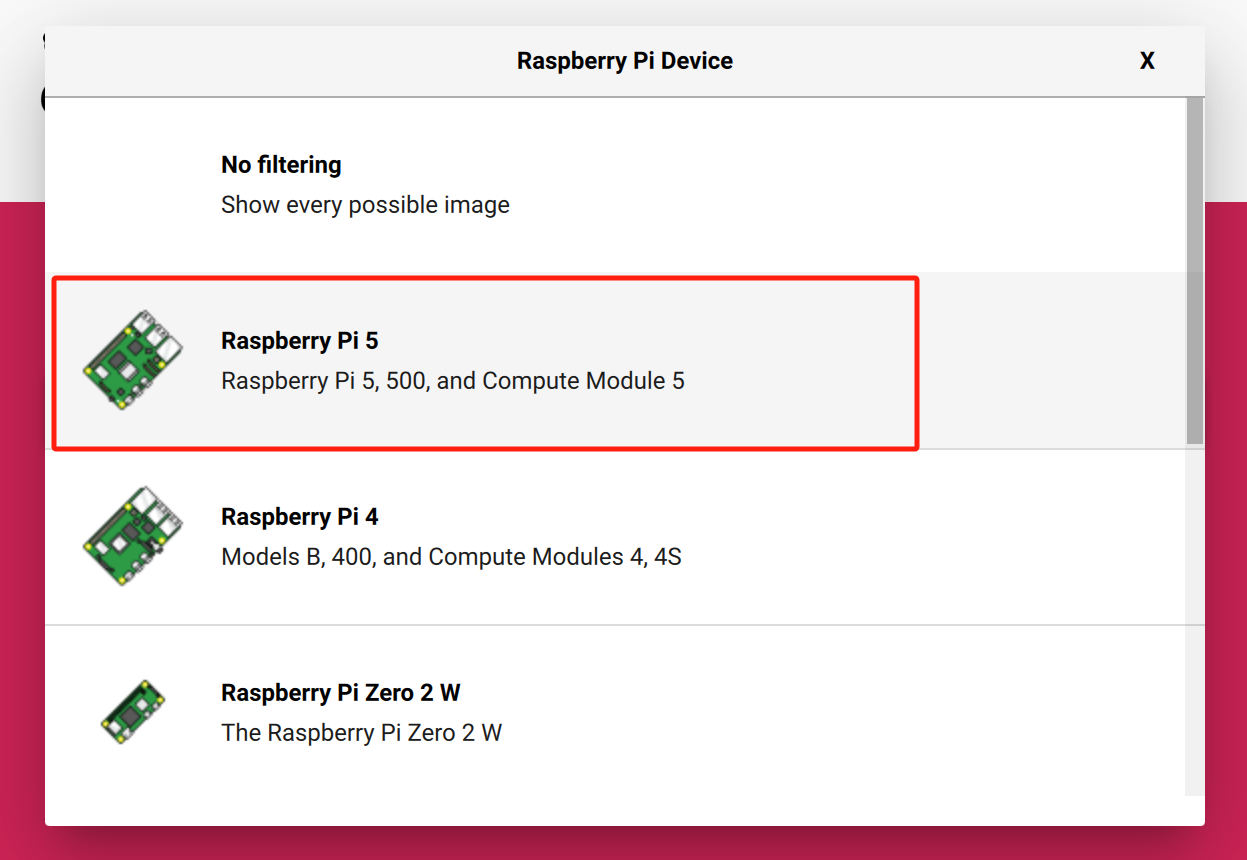Image resolution: width=1247 pixels, height=860 pixels.
Task: Choose the Raspberry Pi Zero 2 W icon
Action: click(x=133, y=712)
